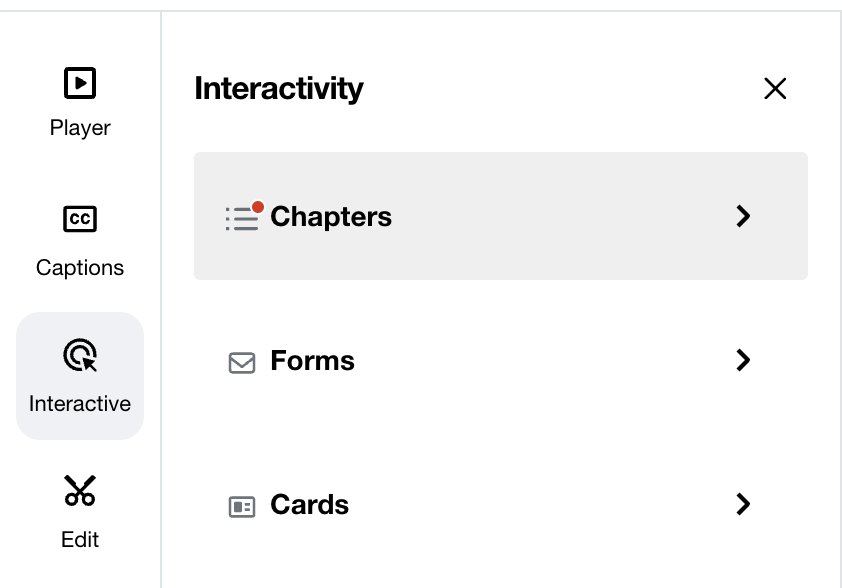Click the Forms envelope icon

[242, 362]
